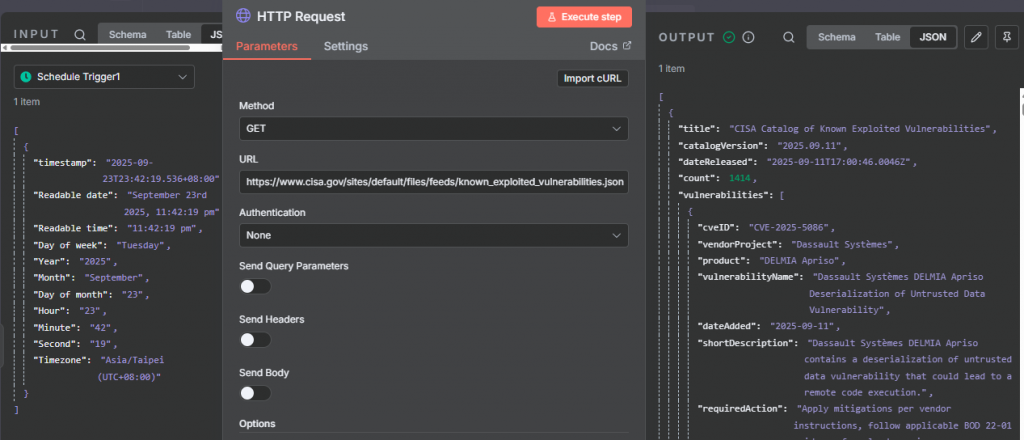Viewport: 1024px width, 440px height.
Task: Click the HTTP Request globe icon
Action: [x=243, y=16]
